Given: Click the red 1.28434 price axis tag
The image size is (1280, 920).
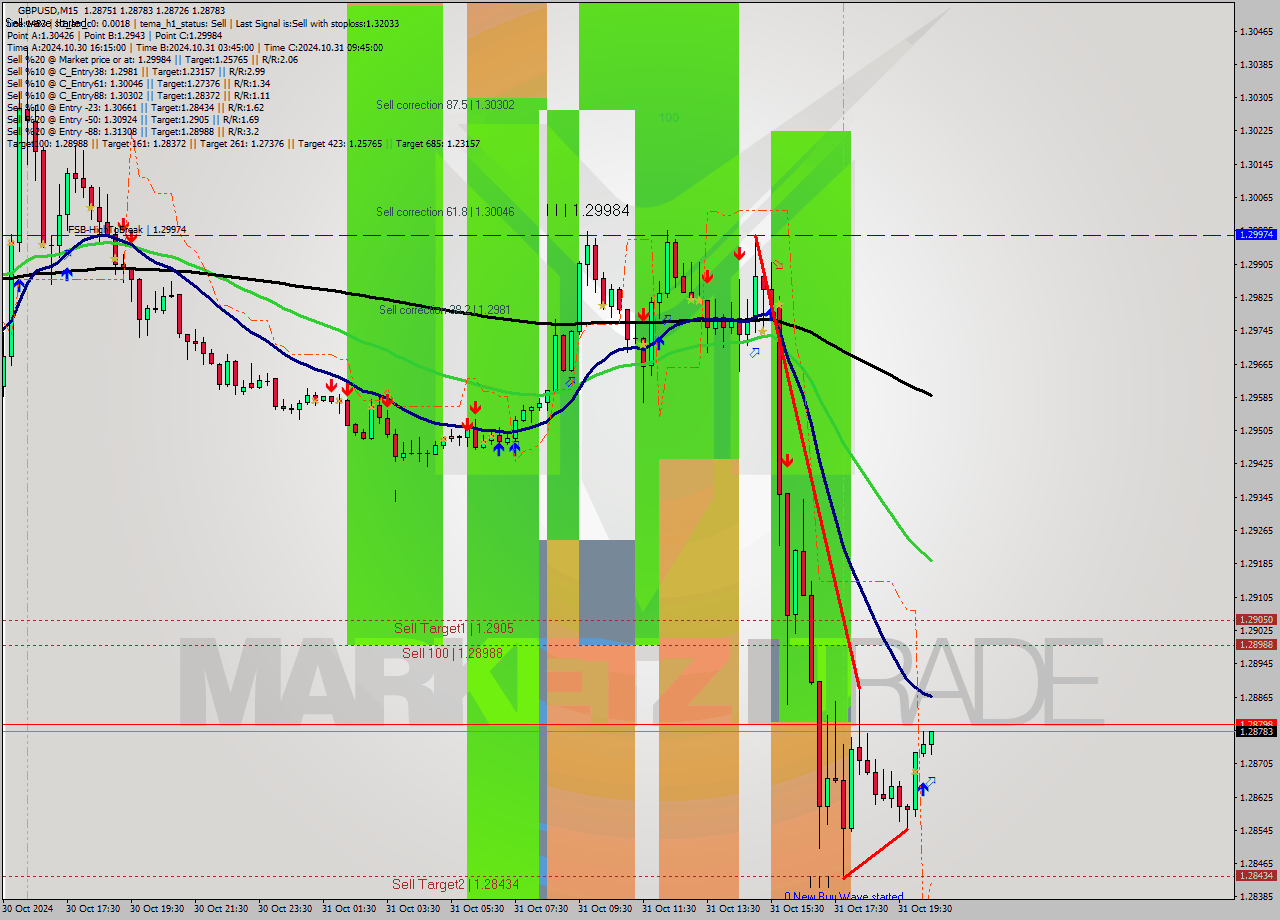Looking at the screenshot, I should pos(1256,876).
